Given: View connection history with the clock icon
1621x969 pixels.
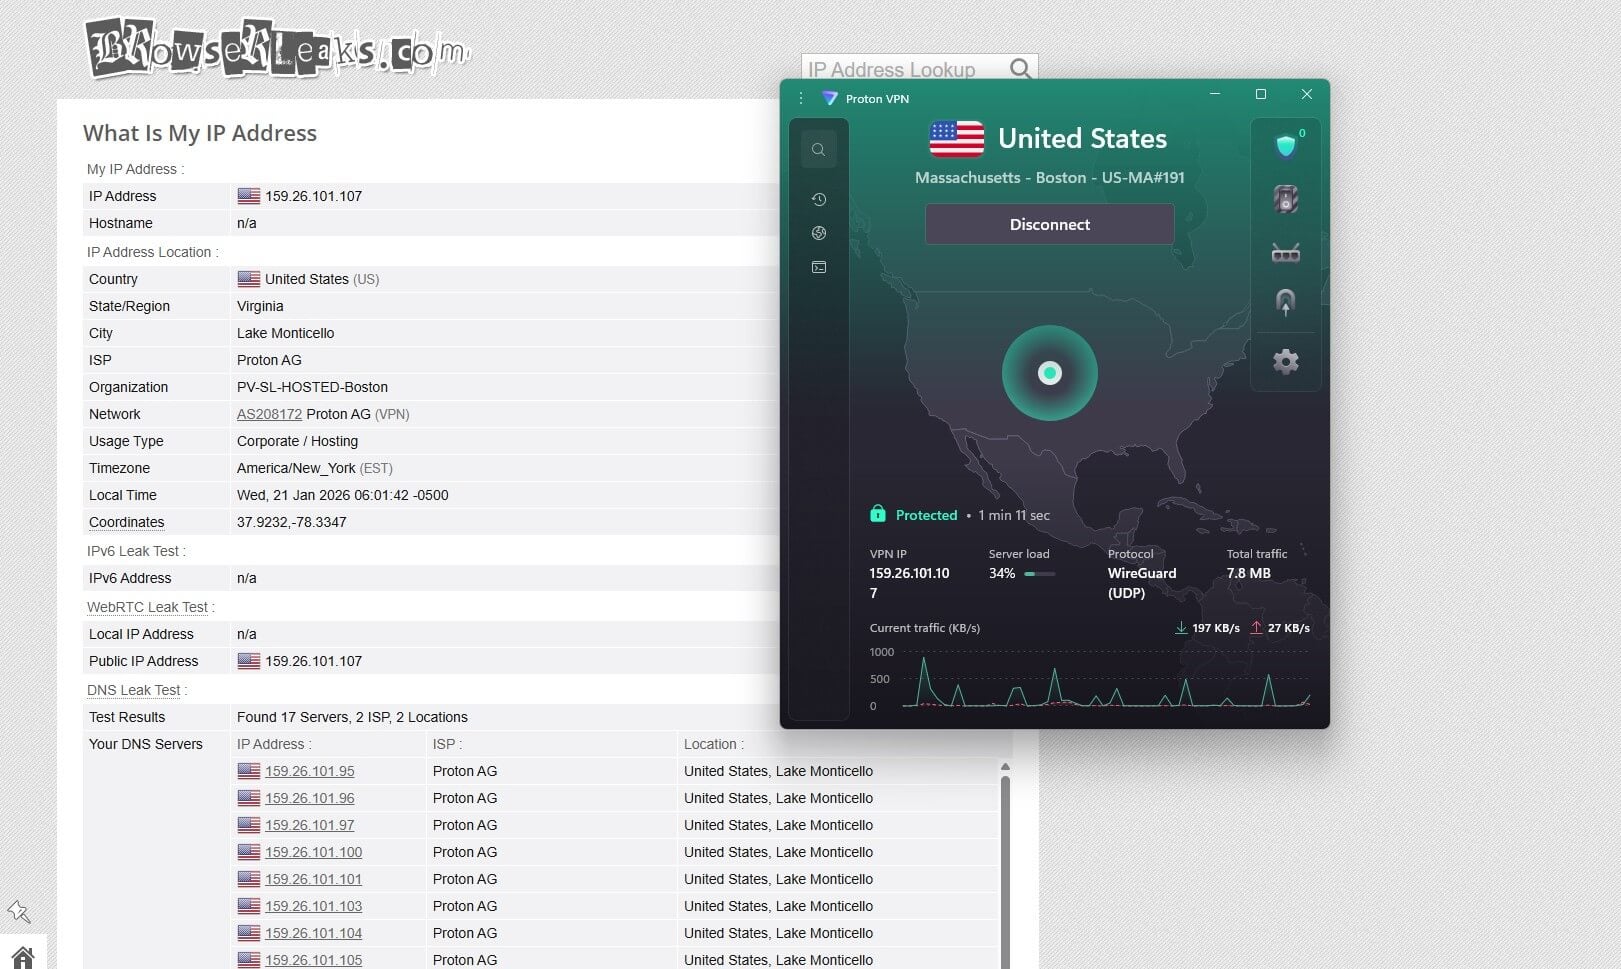Looking at the screenshot, I should [818, 198].
